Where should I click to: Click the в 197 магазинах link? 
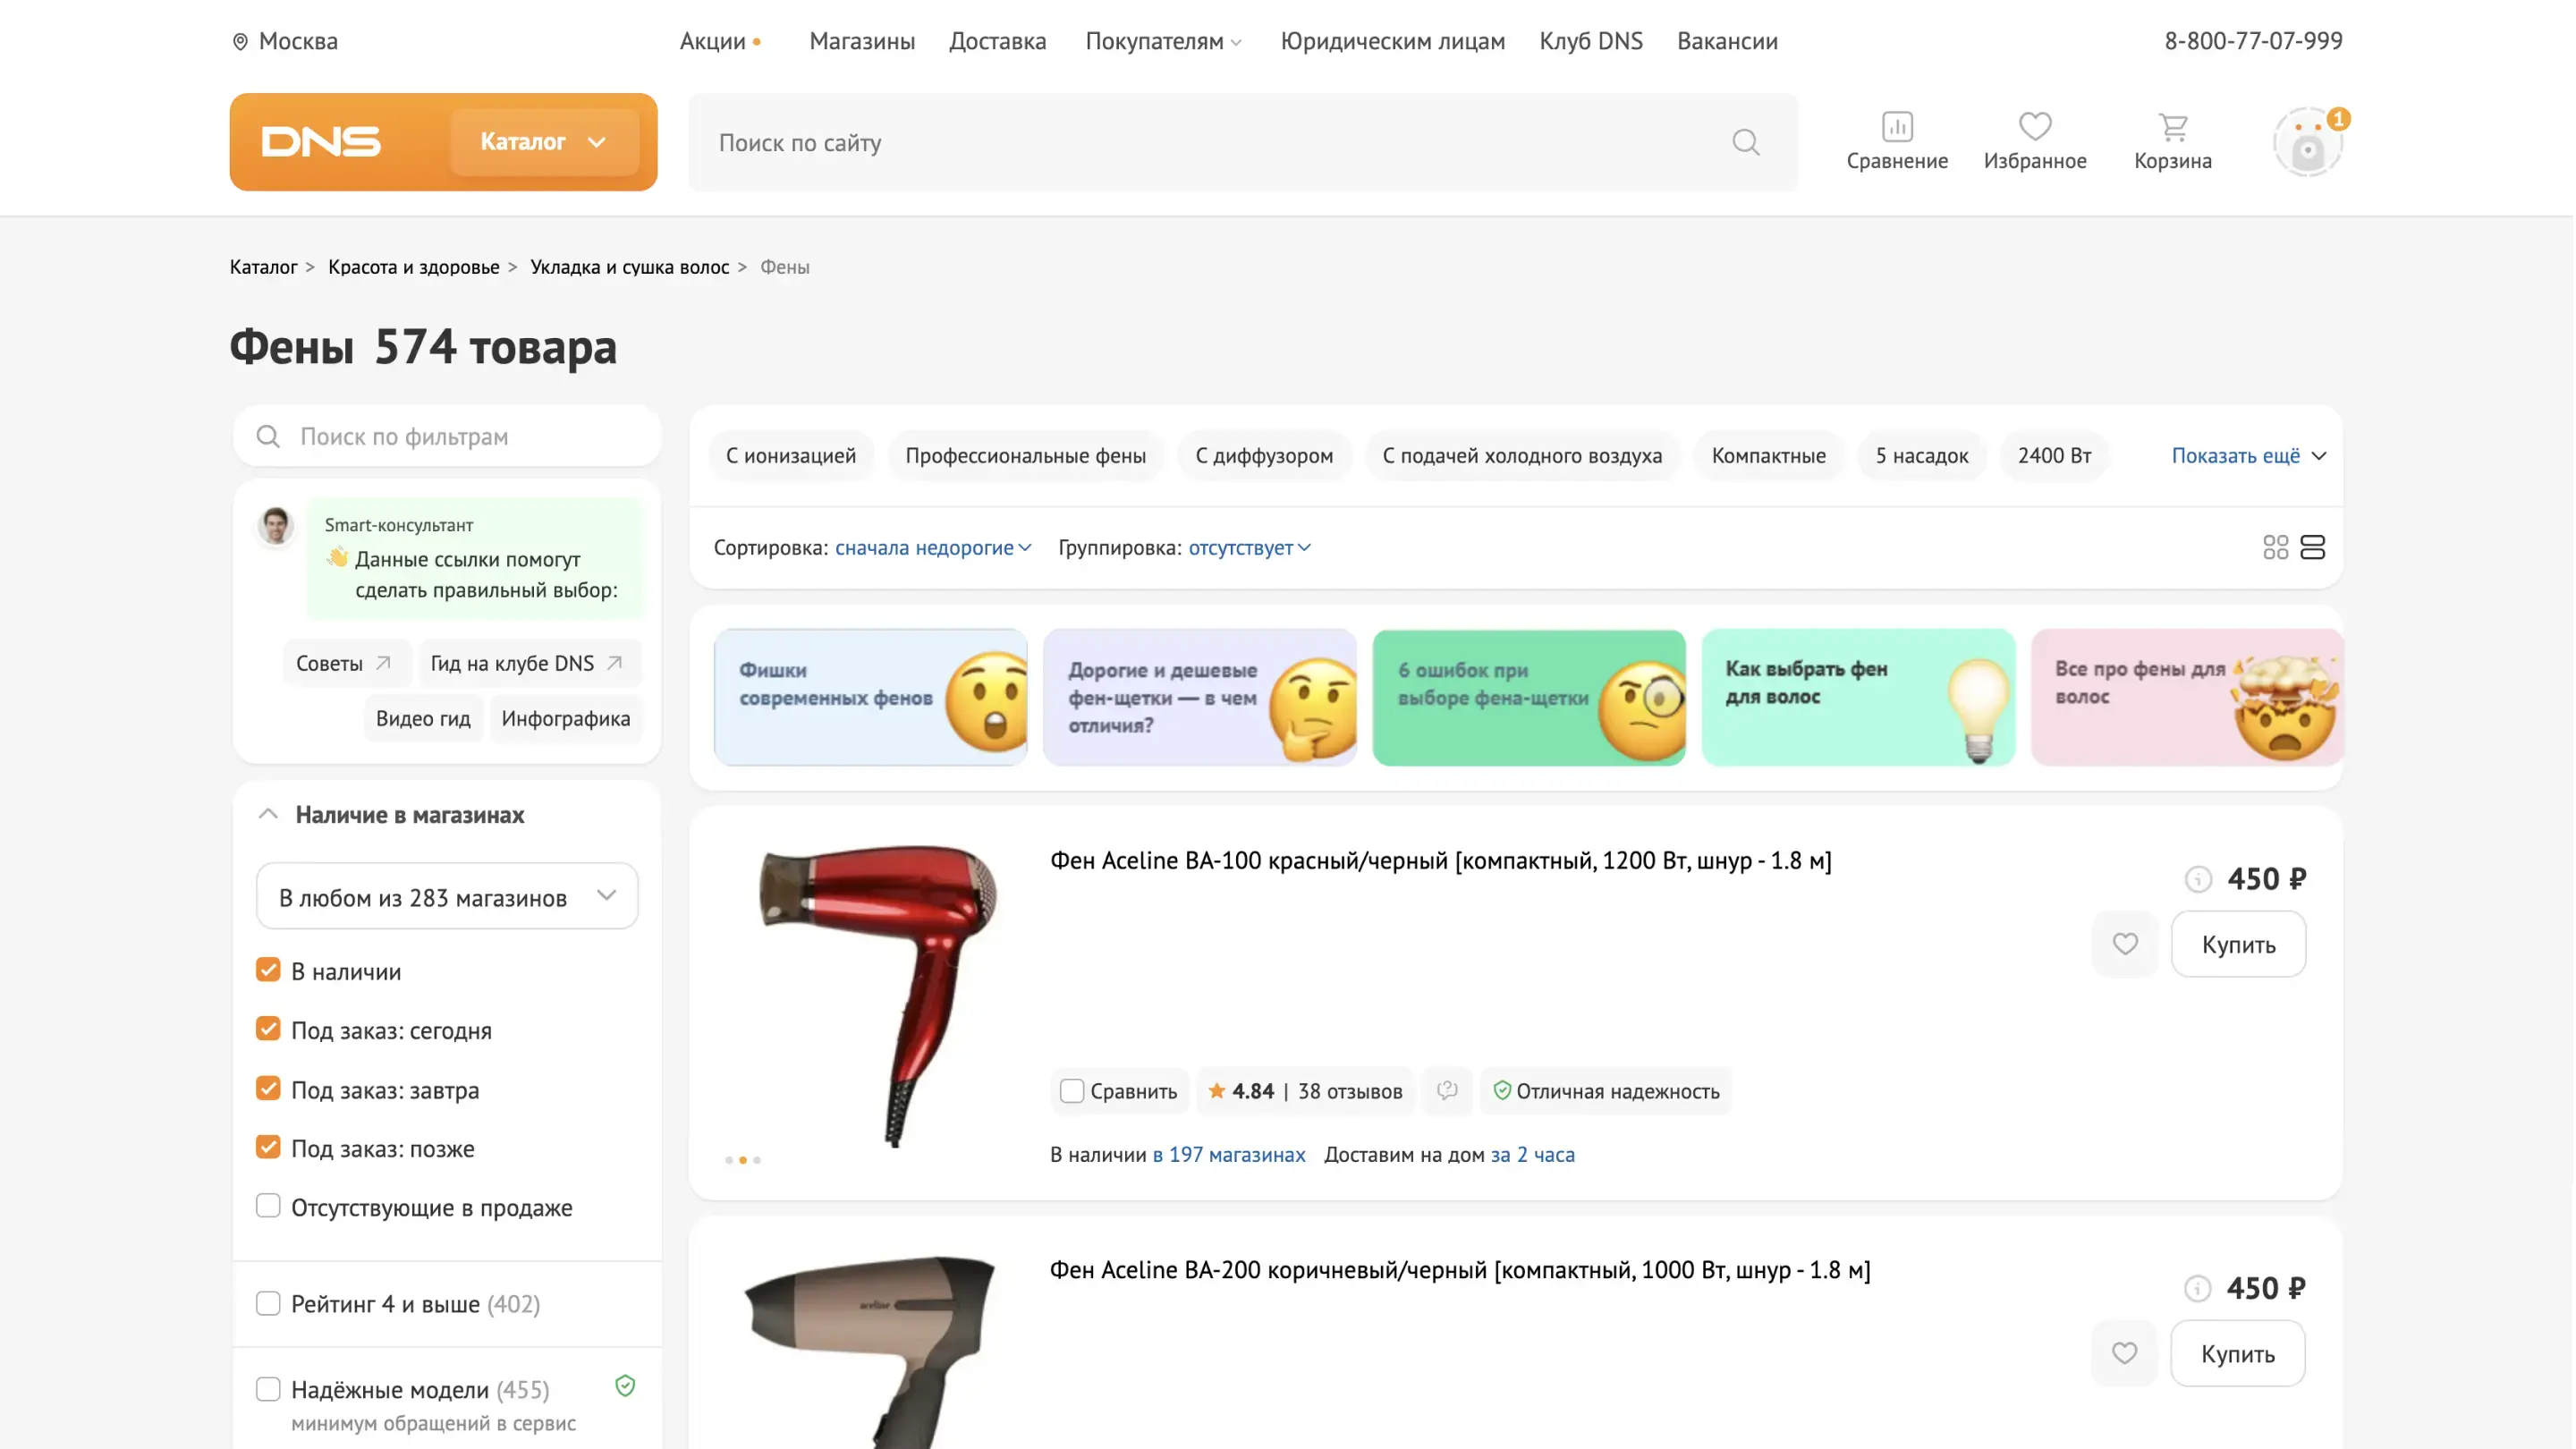point(1228,1154)
